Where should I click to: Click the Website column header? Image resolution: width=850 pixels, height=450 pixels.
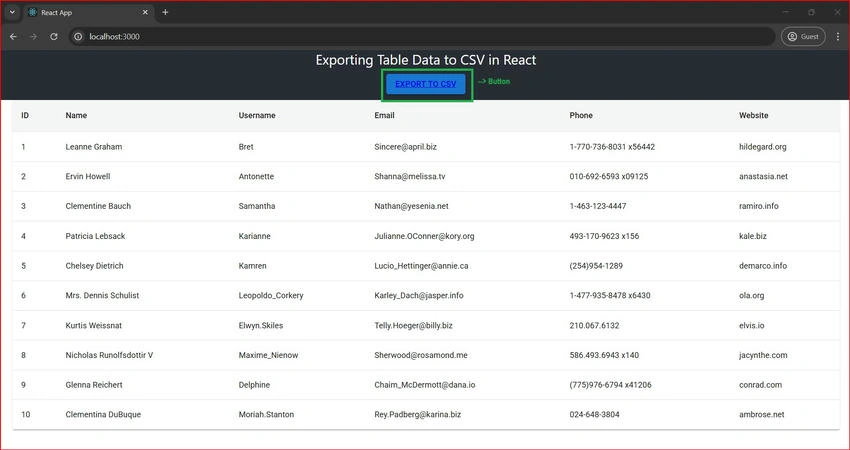click(x=754, y=115)
